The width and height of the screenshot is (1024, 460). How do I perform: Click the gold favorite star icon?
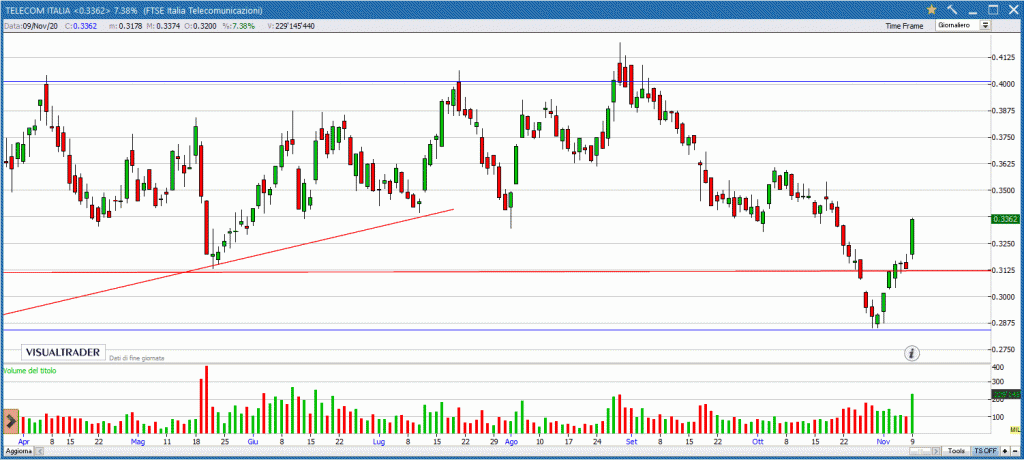[931, 10]
